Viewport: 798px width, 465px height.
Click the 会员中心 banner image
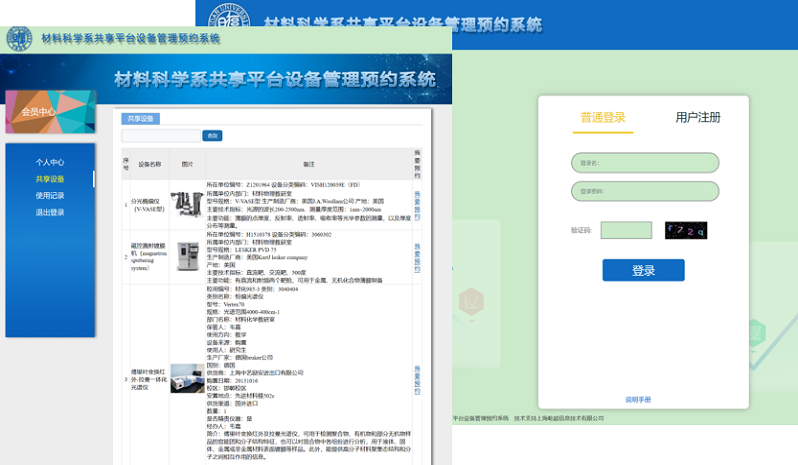pyautogui.click(x=50, y=112)
